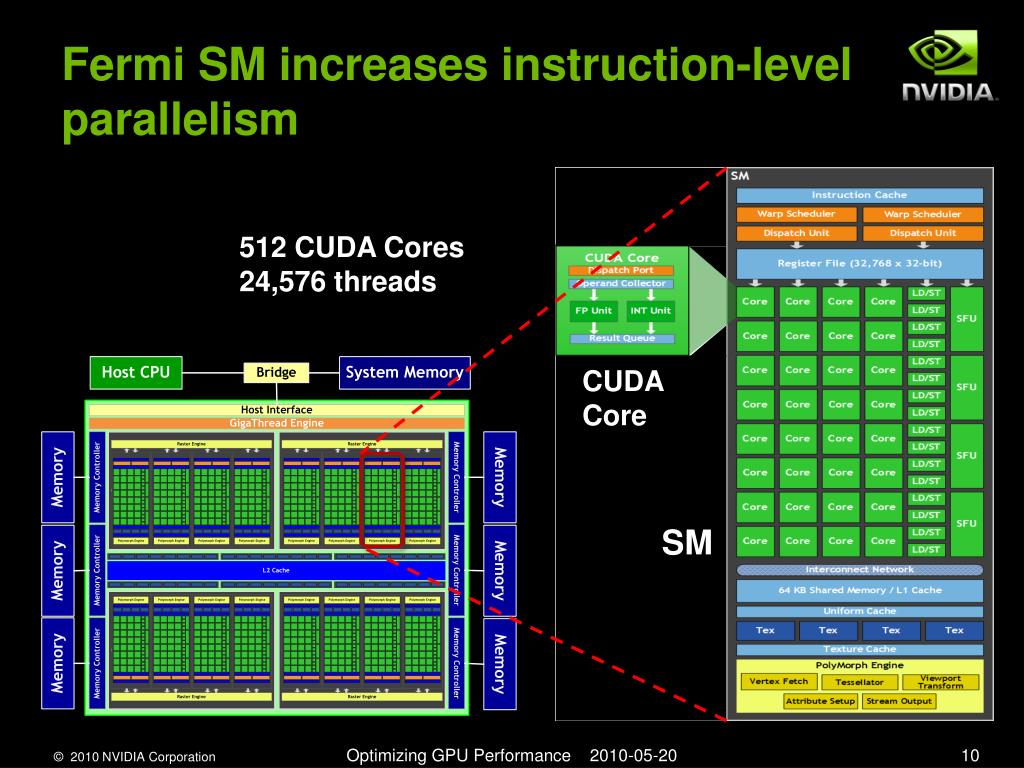Click the Register File (32,768 x 32-bit) block
The height and width of the screenshot is (768, 1024).
coord(859,263)
